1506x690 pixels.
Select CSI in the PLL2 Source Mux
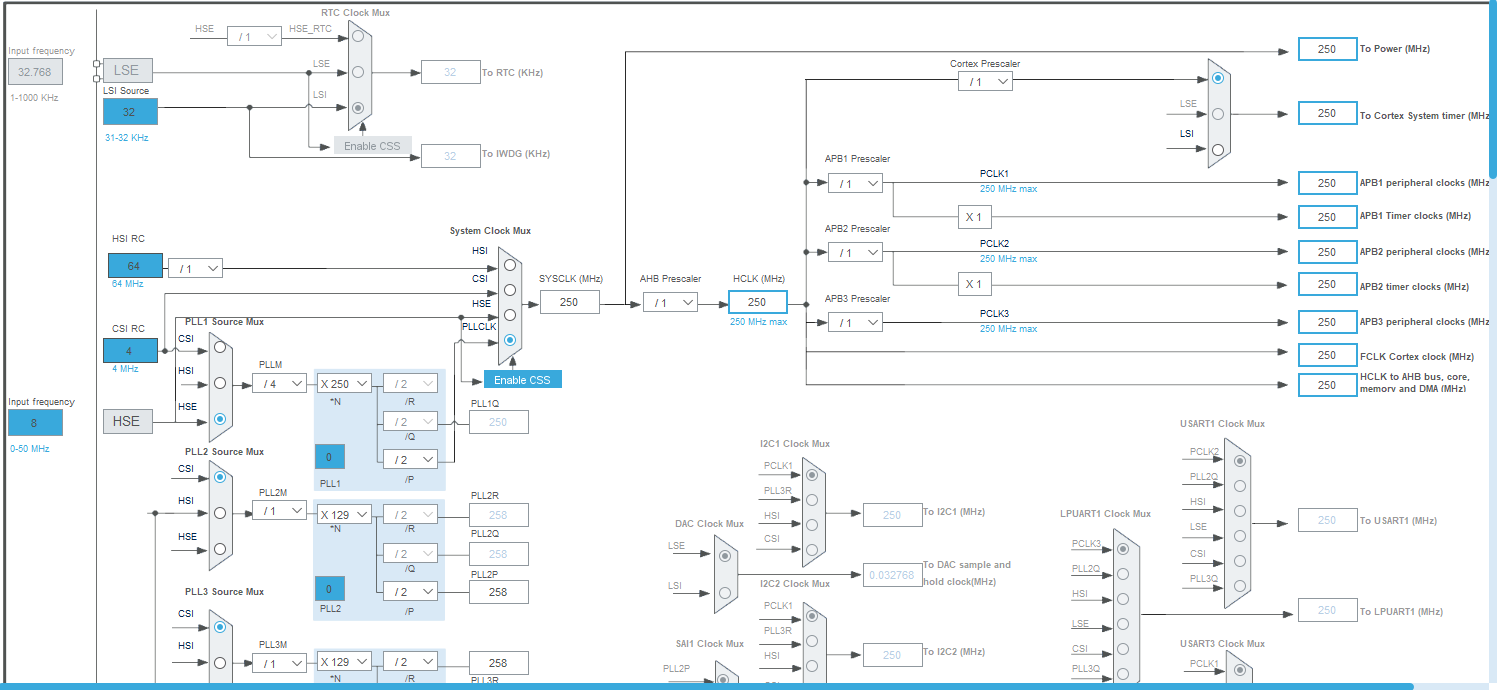coord(220,478)
